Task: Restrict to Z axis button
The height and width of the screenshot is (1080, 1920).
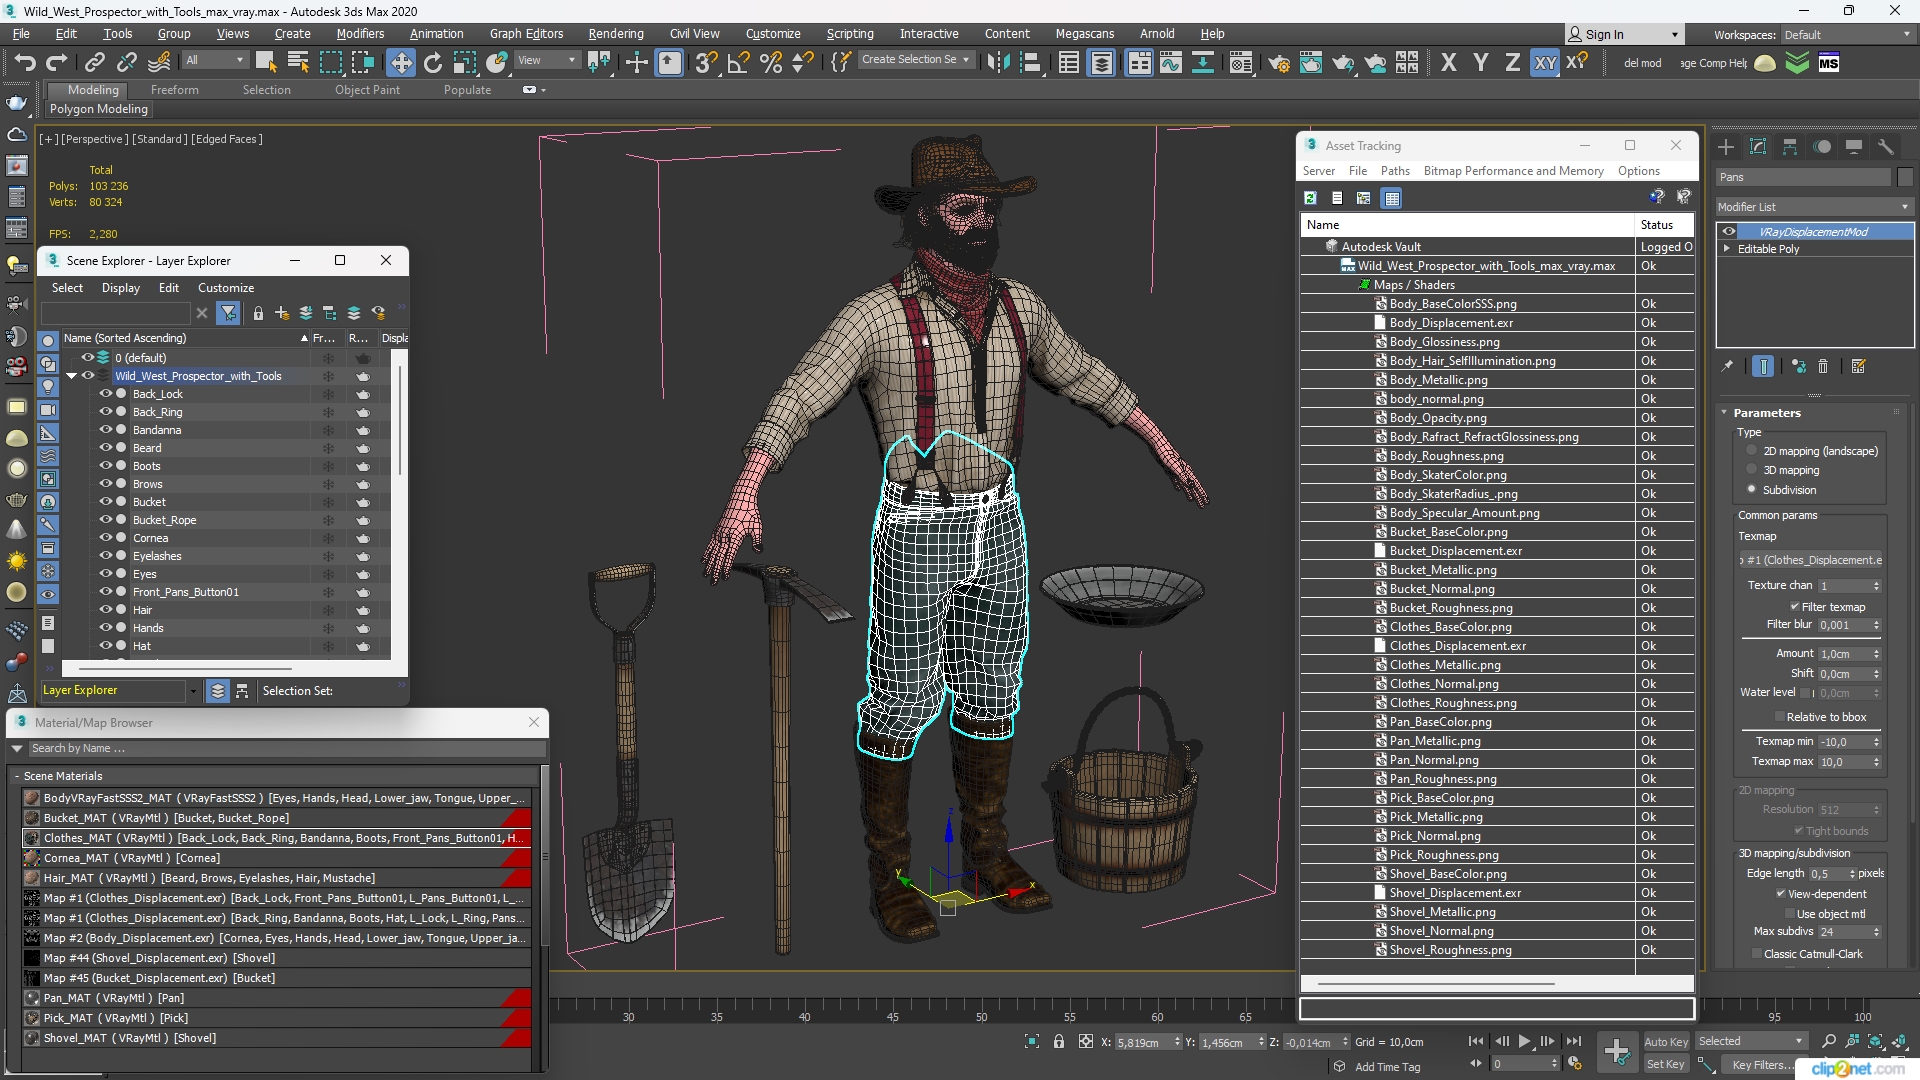Action: point(1512,62)
